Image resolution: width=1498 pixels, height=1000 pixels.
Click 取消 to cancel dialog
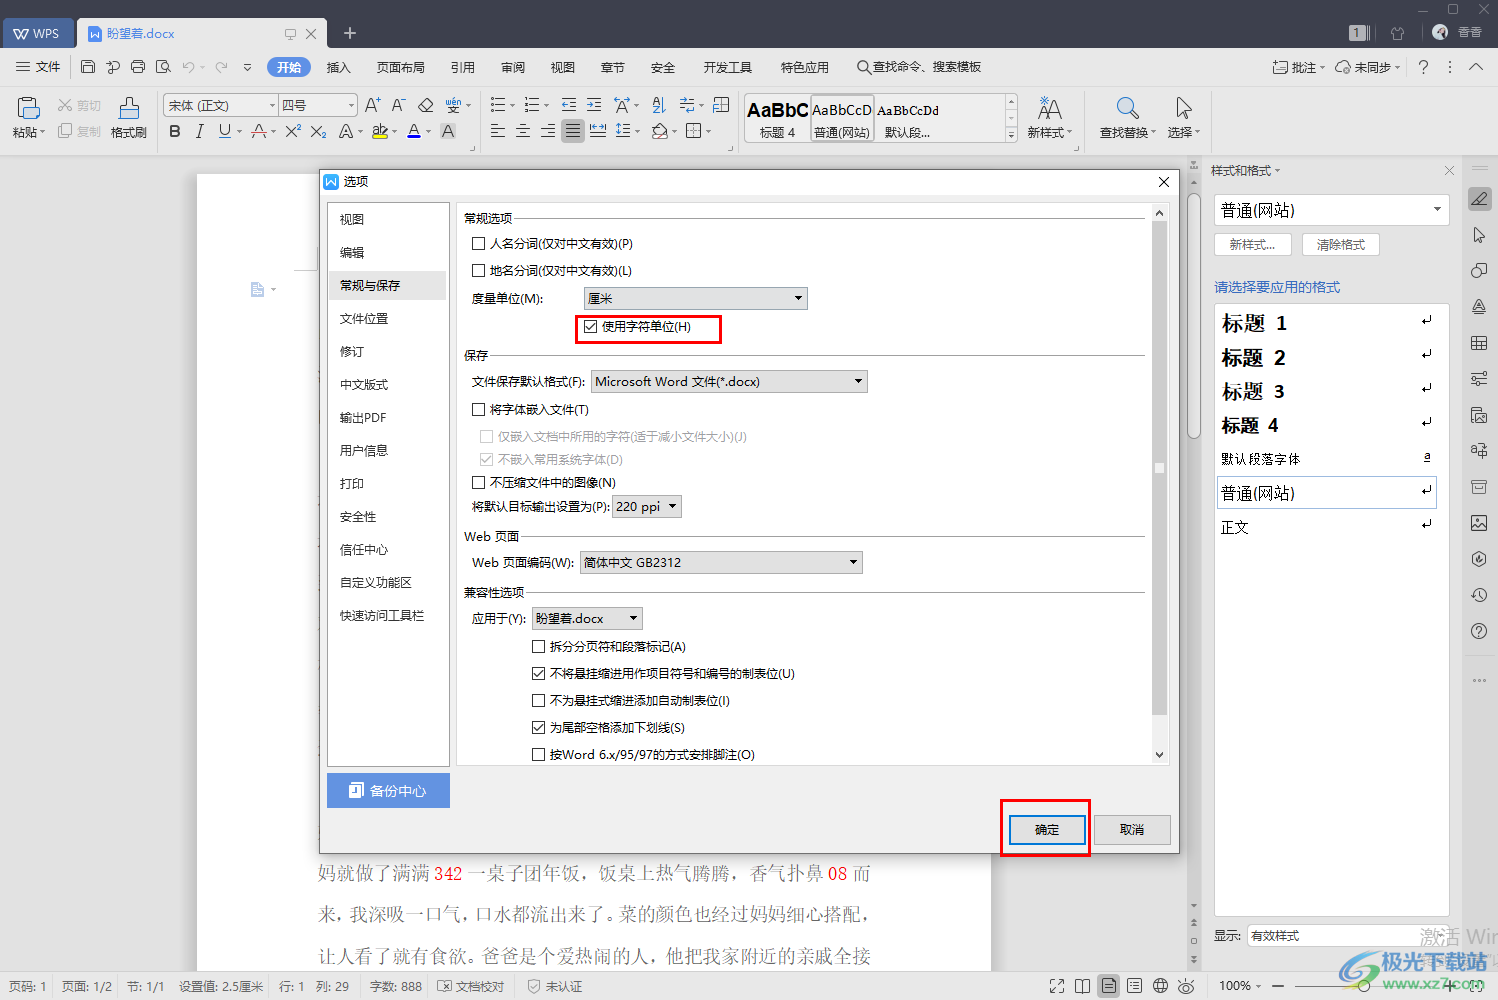tap(1132, 829)
